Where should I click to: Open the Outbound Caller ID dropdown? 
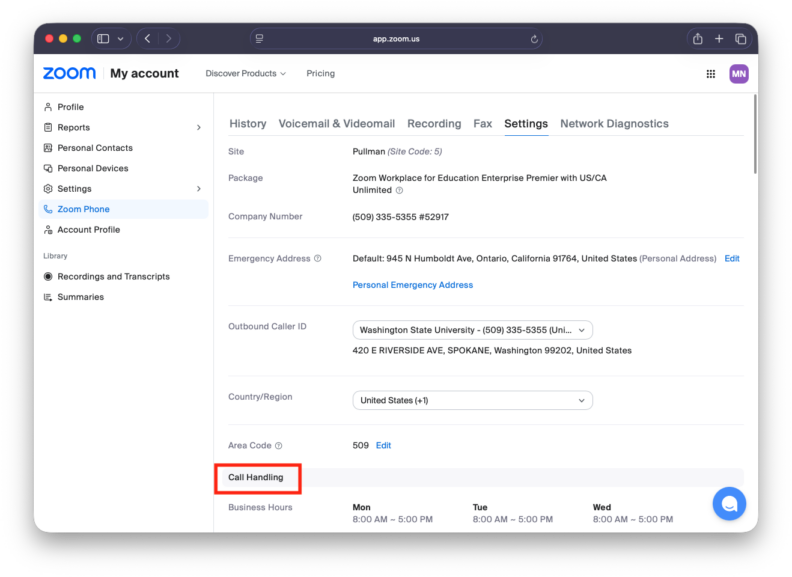pyautogui.click(x=472, y=330)
